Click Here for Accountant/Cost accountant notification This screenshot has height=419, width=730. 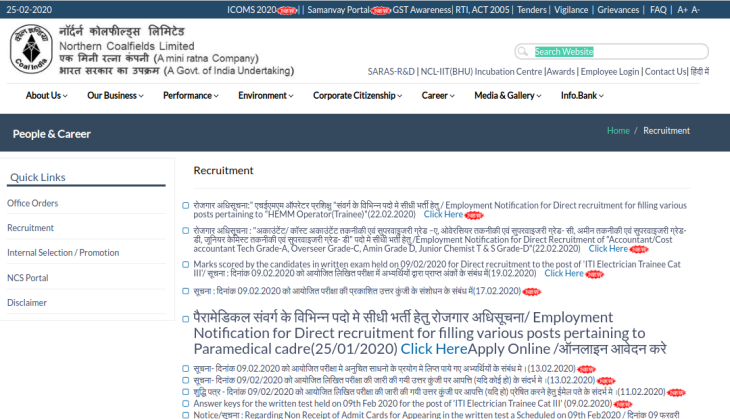coord(608,249)
